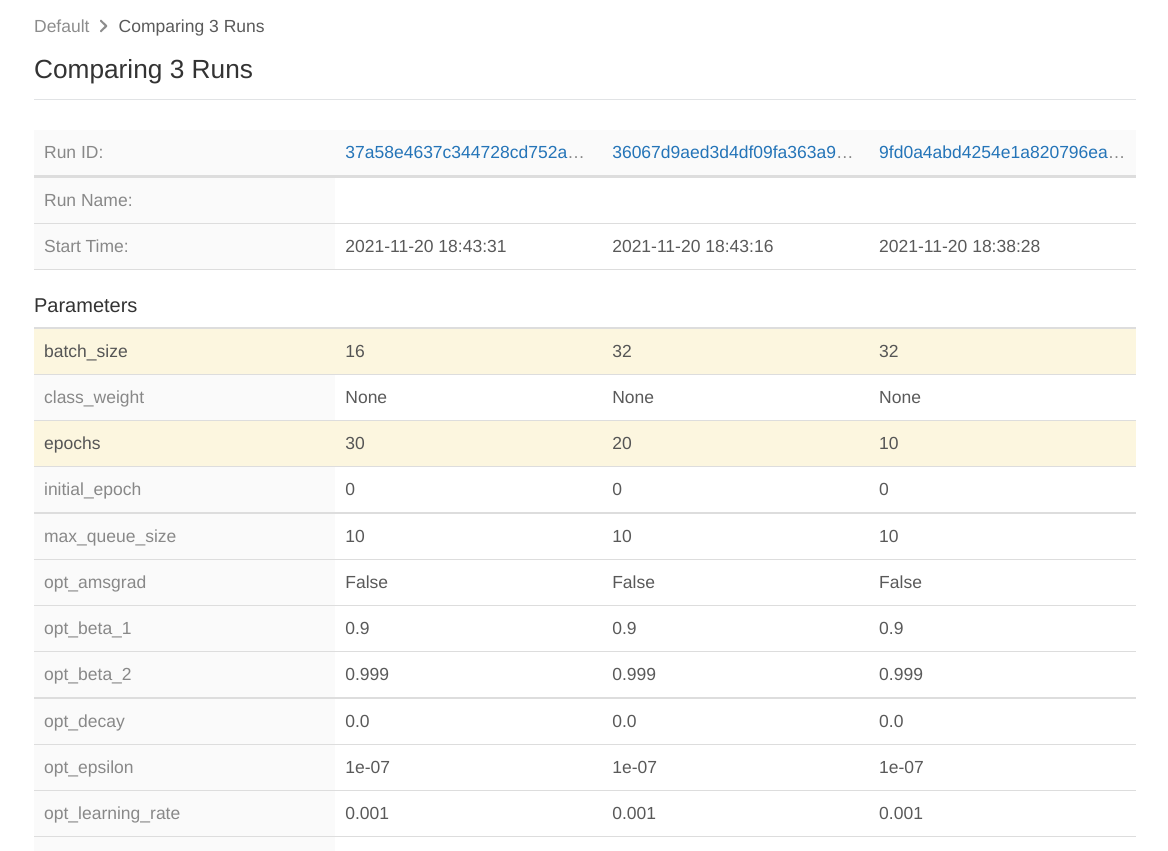This screenshot has width=1168, height=851.
Task: Click the epochs value 20
Action: 622,443
